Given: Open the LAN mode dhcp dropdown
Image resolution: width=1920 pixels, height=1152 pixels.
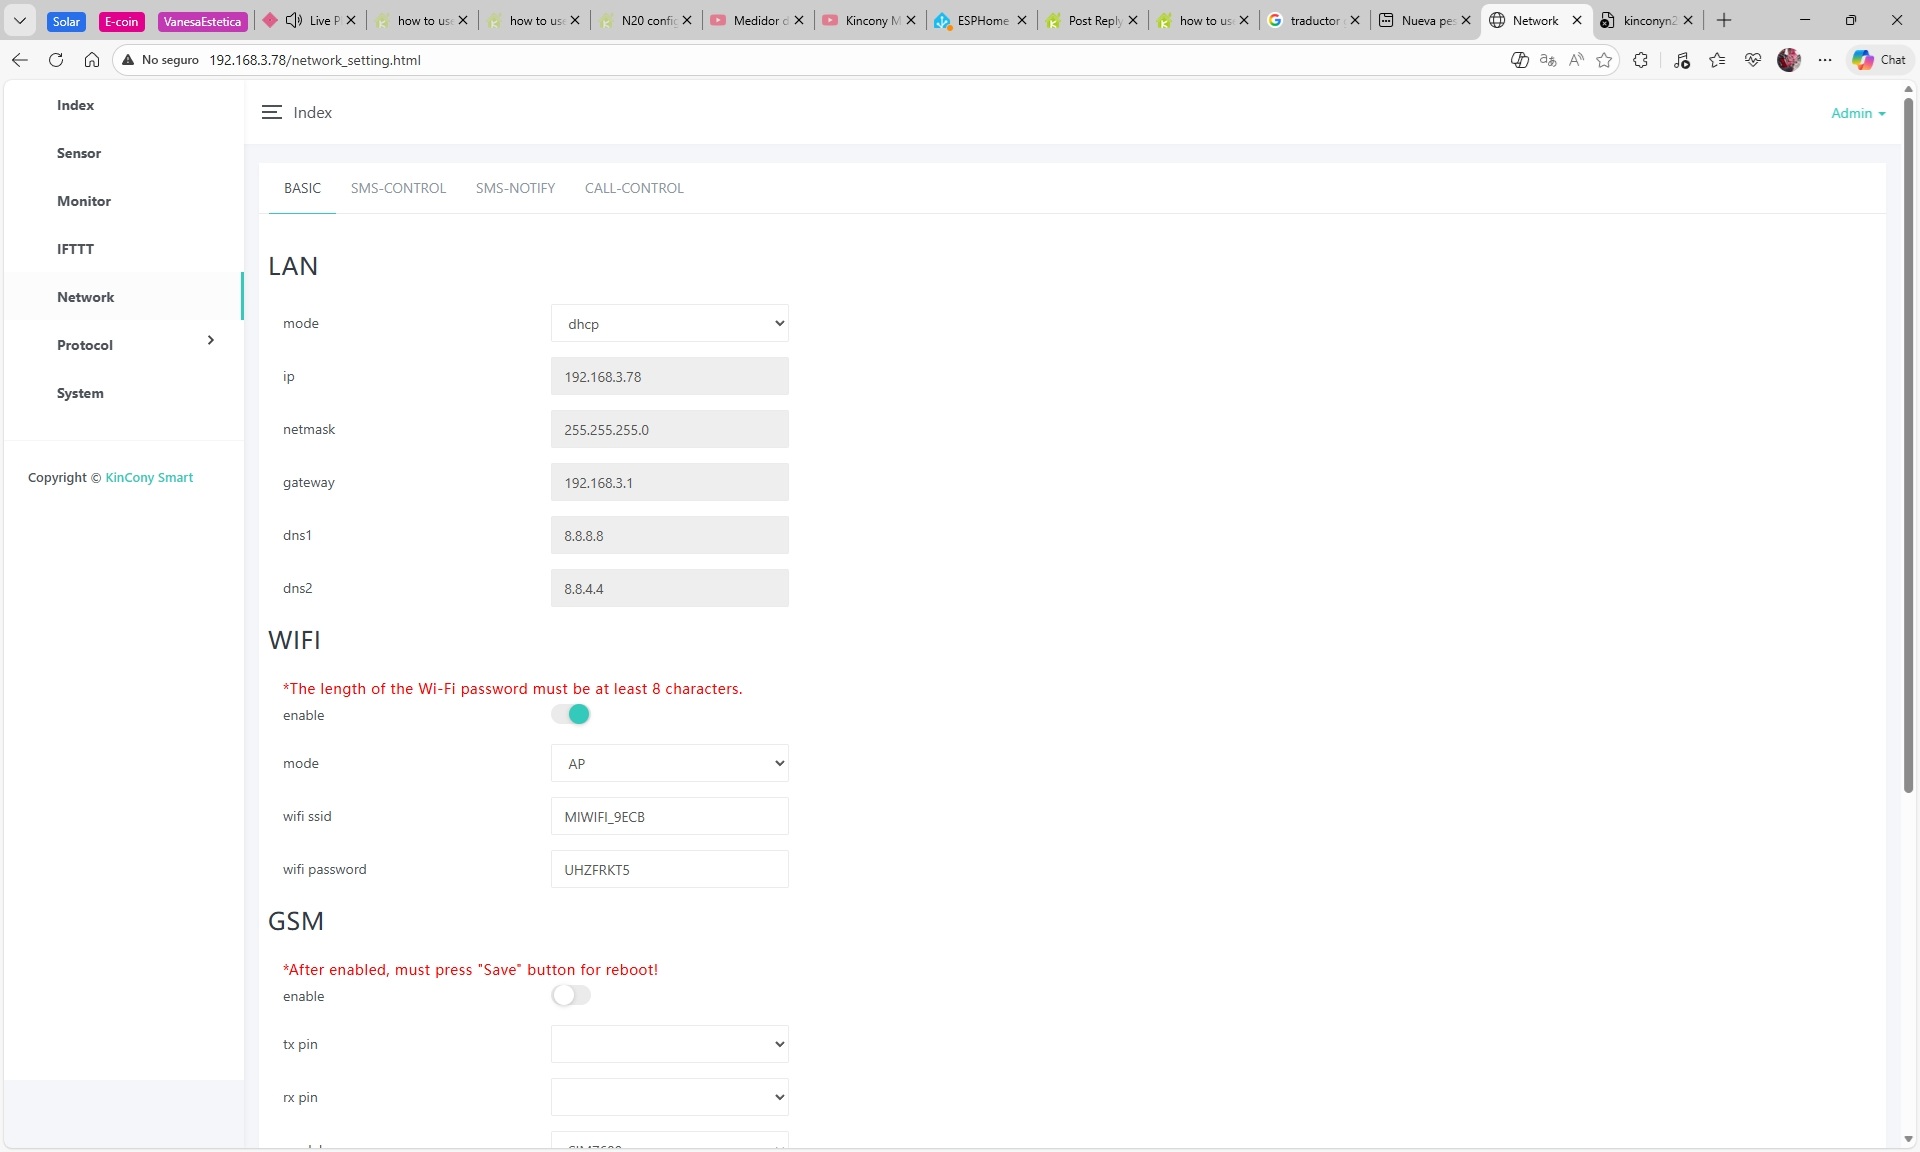Looking at the screenshot, I should pos(669,324).
